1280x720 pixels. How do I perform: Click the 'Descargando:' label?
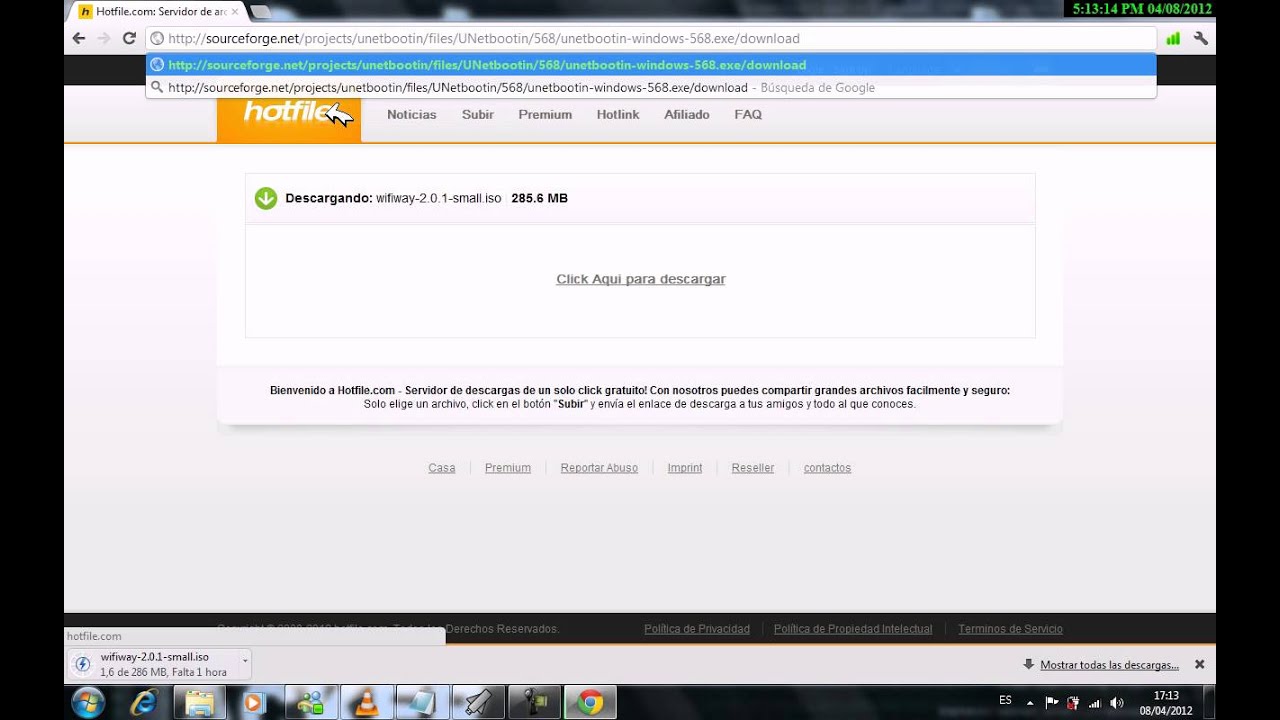click(x=328, y=198)
